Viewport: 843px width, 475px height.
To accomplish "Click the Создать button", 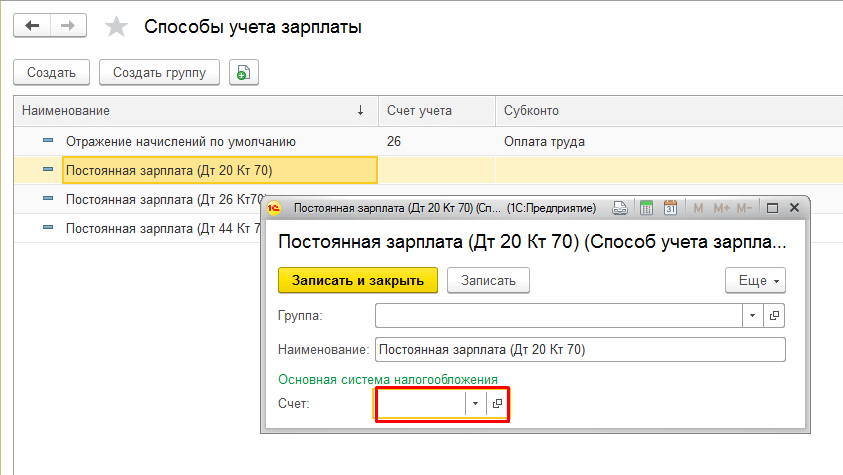I will click(x=52, y=73).
